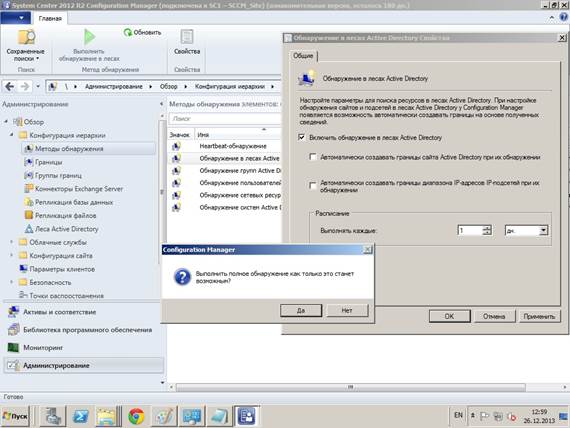Open Help question mark icon
570x428 pixels.
pyautogui.click(x=564, y=17)
